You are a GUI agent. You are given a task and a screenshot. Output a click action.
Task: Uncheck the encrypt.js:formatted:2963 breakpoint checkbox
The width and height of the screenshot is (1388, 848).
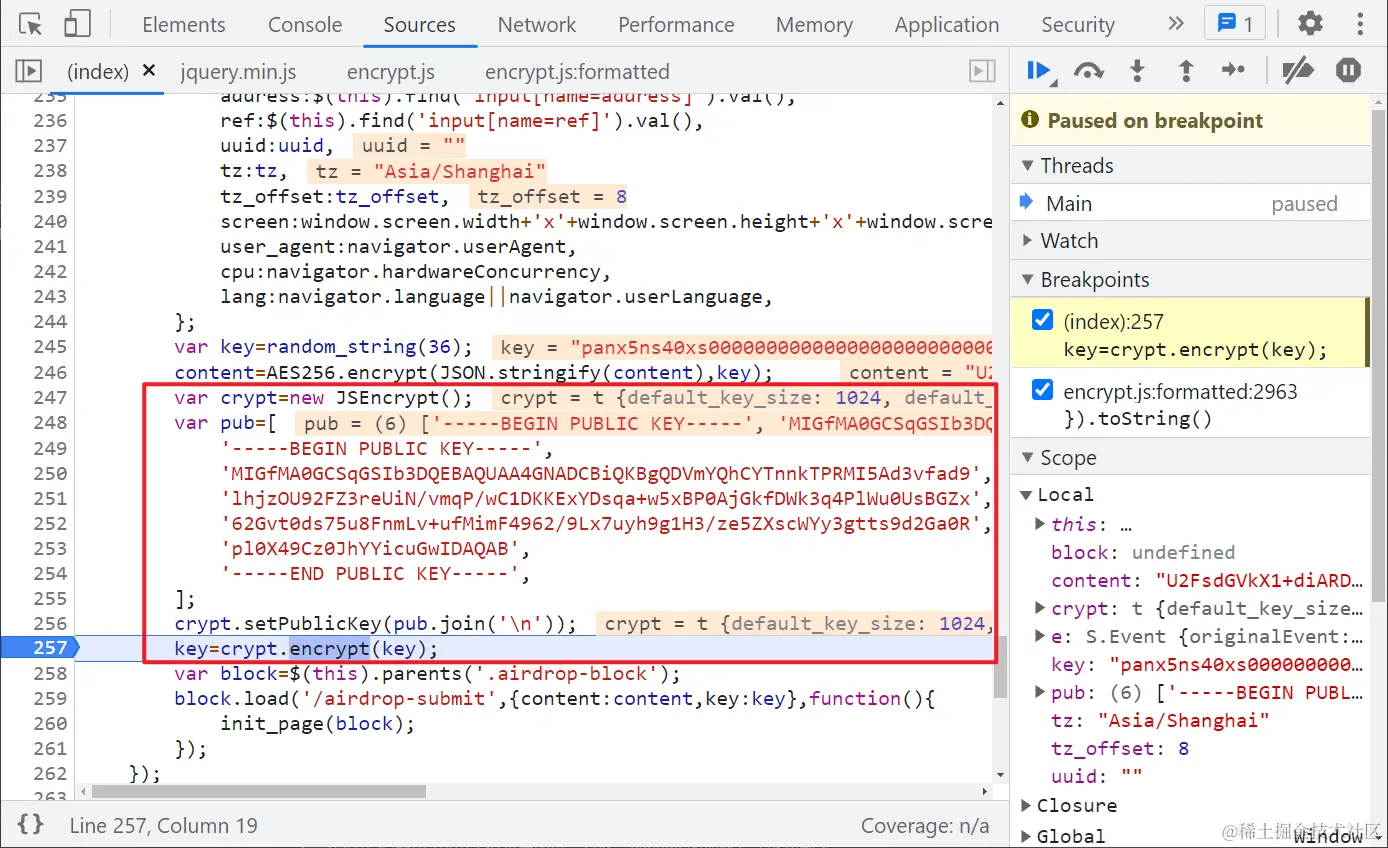(1042, 391)
